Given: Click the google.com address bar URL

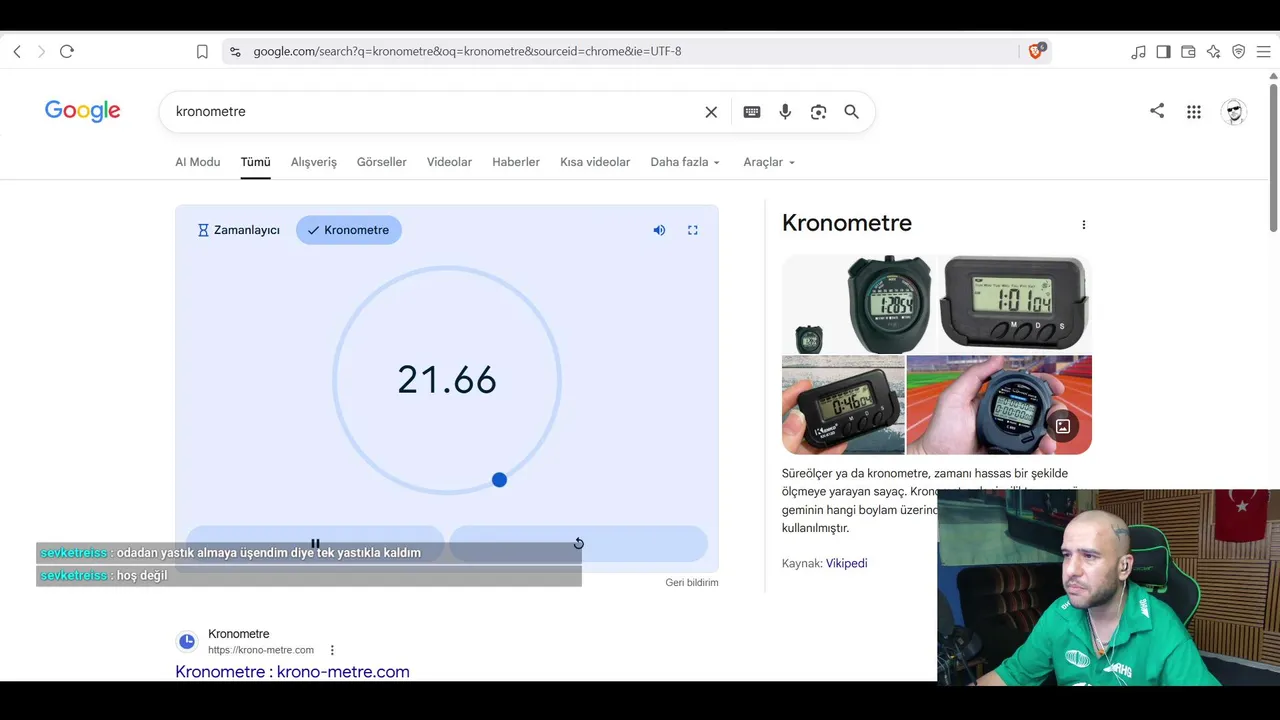Looking at the screenshot, I should 467,51.
